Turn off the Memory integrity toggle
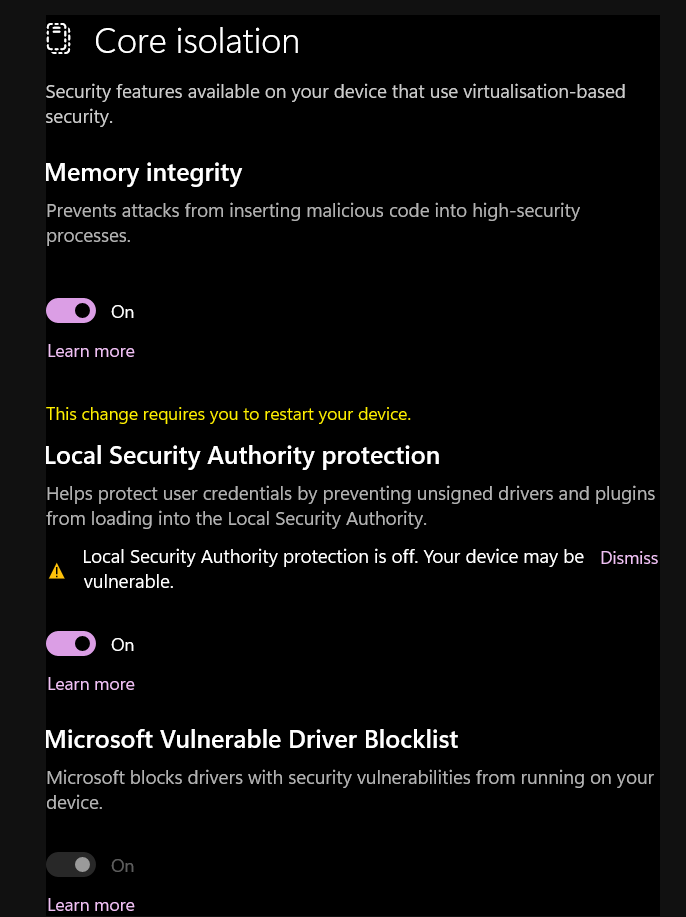686x917 pixels. (x=71, y=312)
